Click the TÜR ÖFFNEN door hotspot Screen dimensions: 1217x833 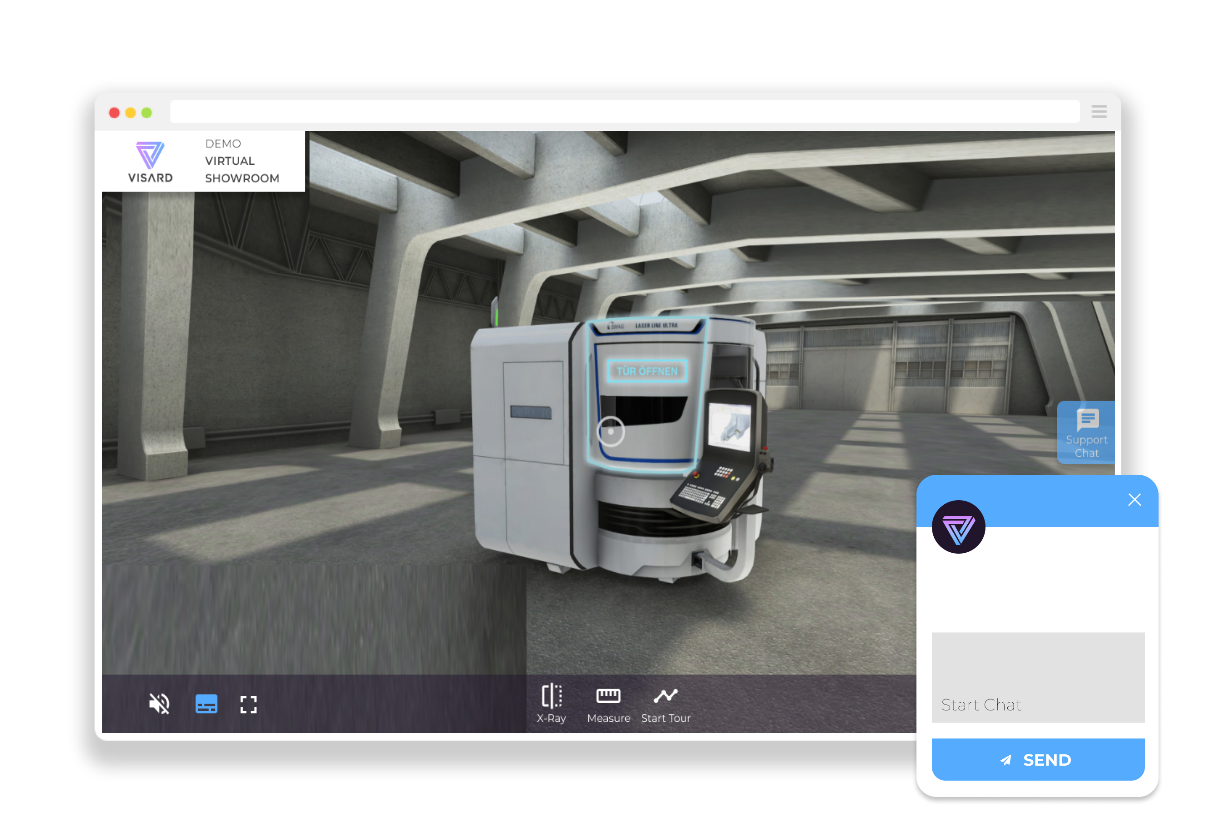pos(647,371)
